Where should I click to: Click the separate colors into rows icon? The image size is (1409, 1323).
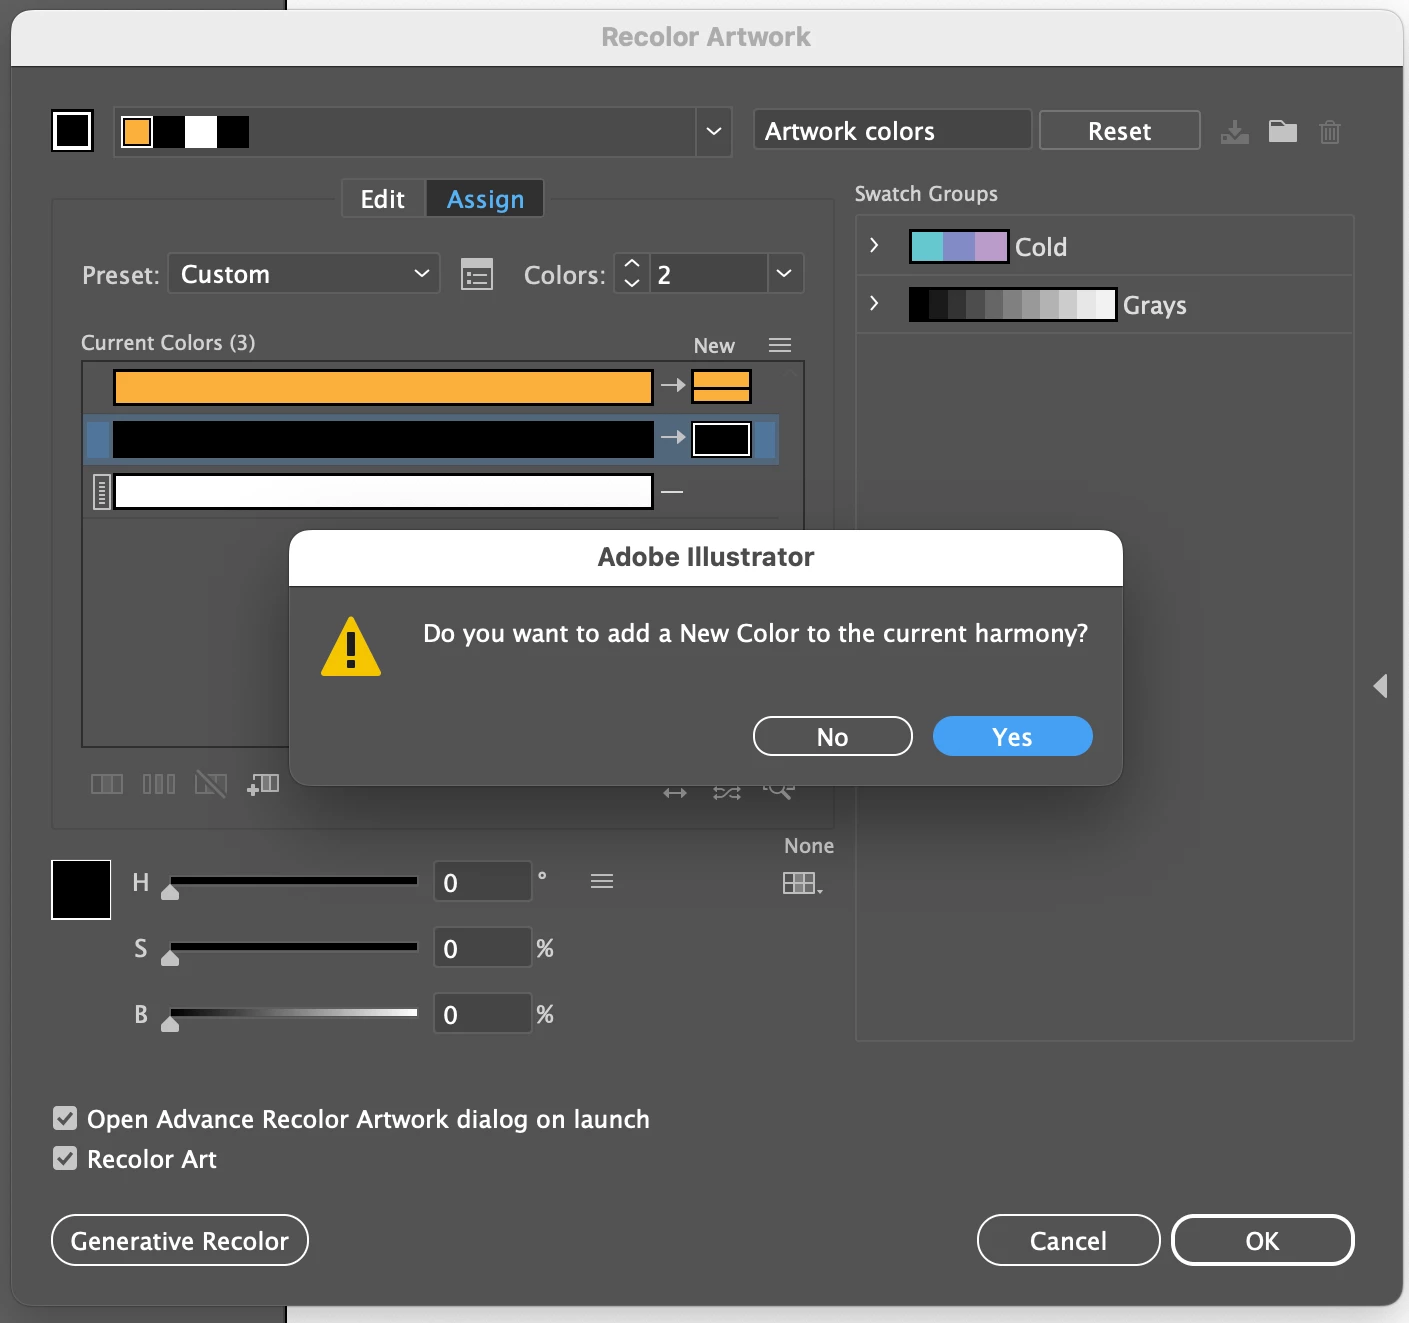[159, 784]
